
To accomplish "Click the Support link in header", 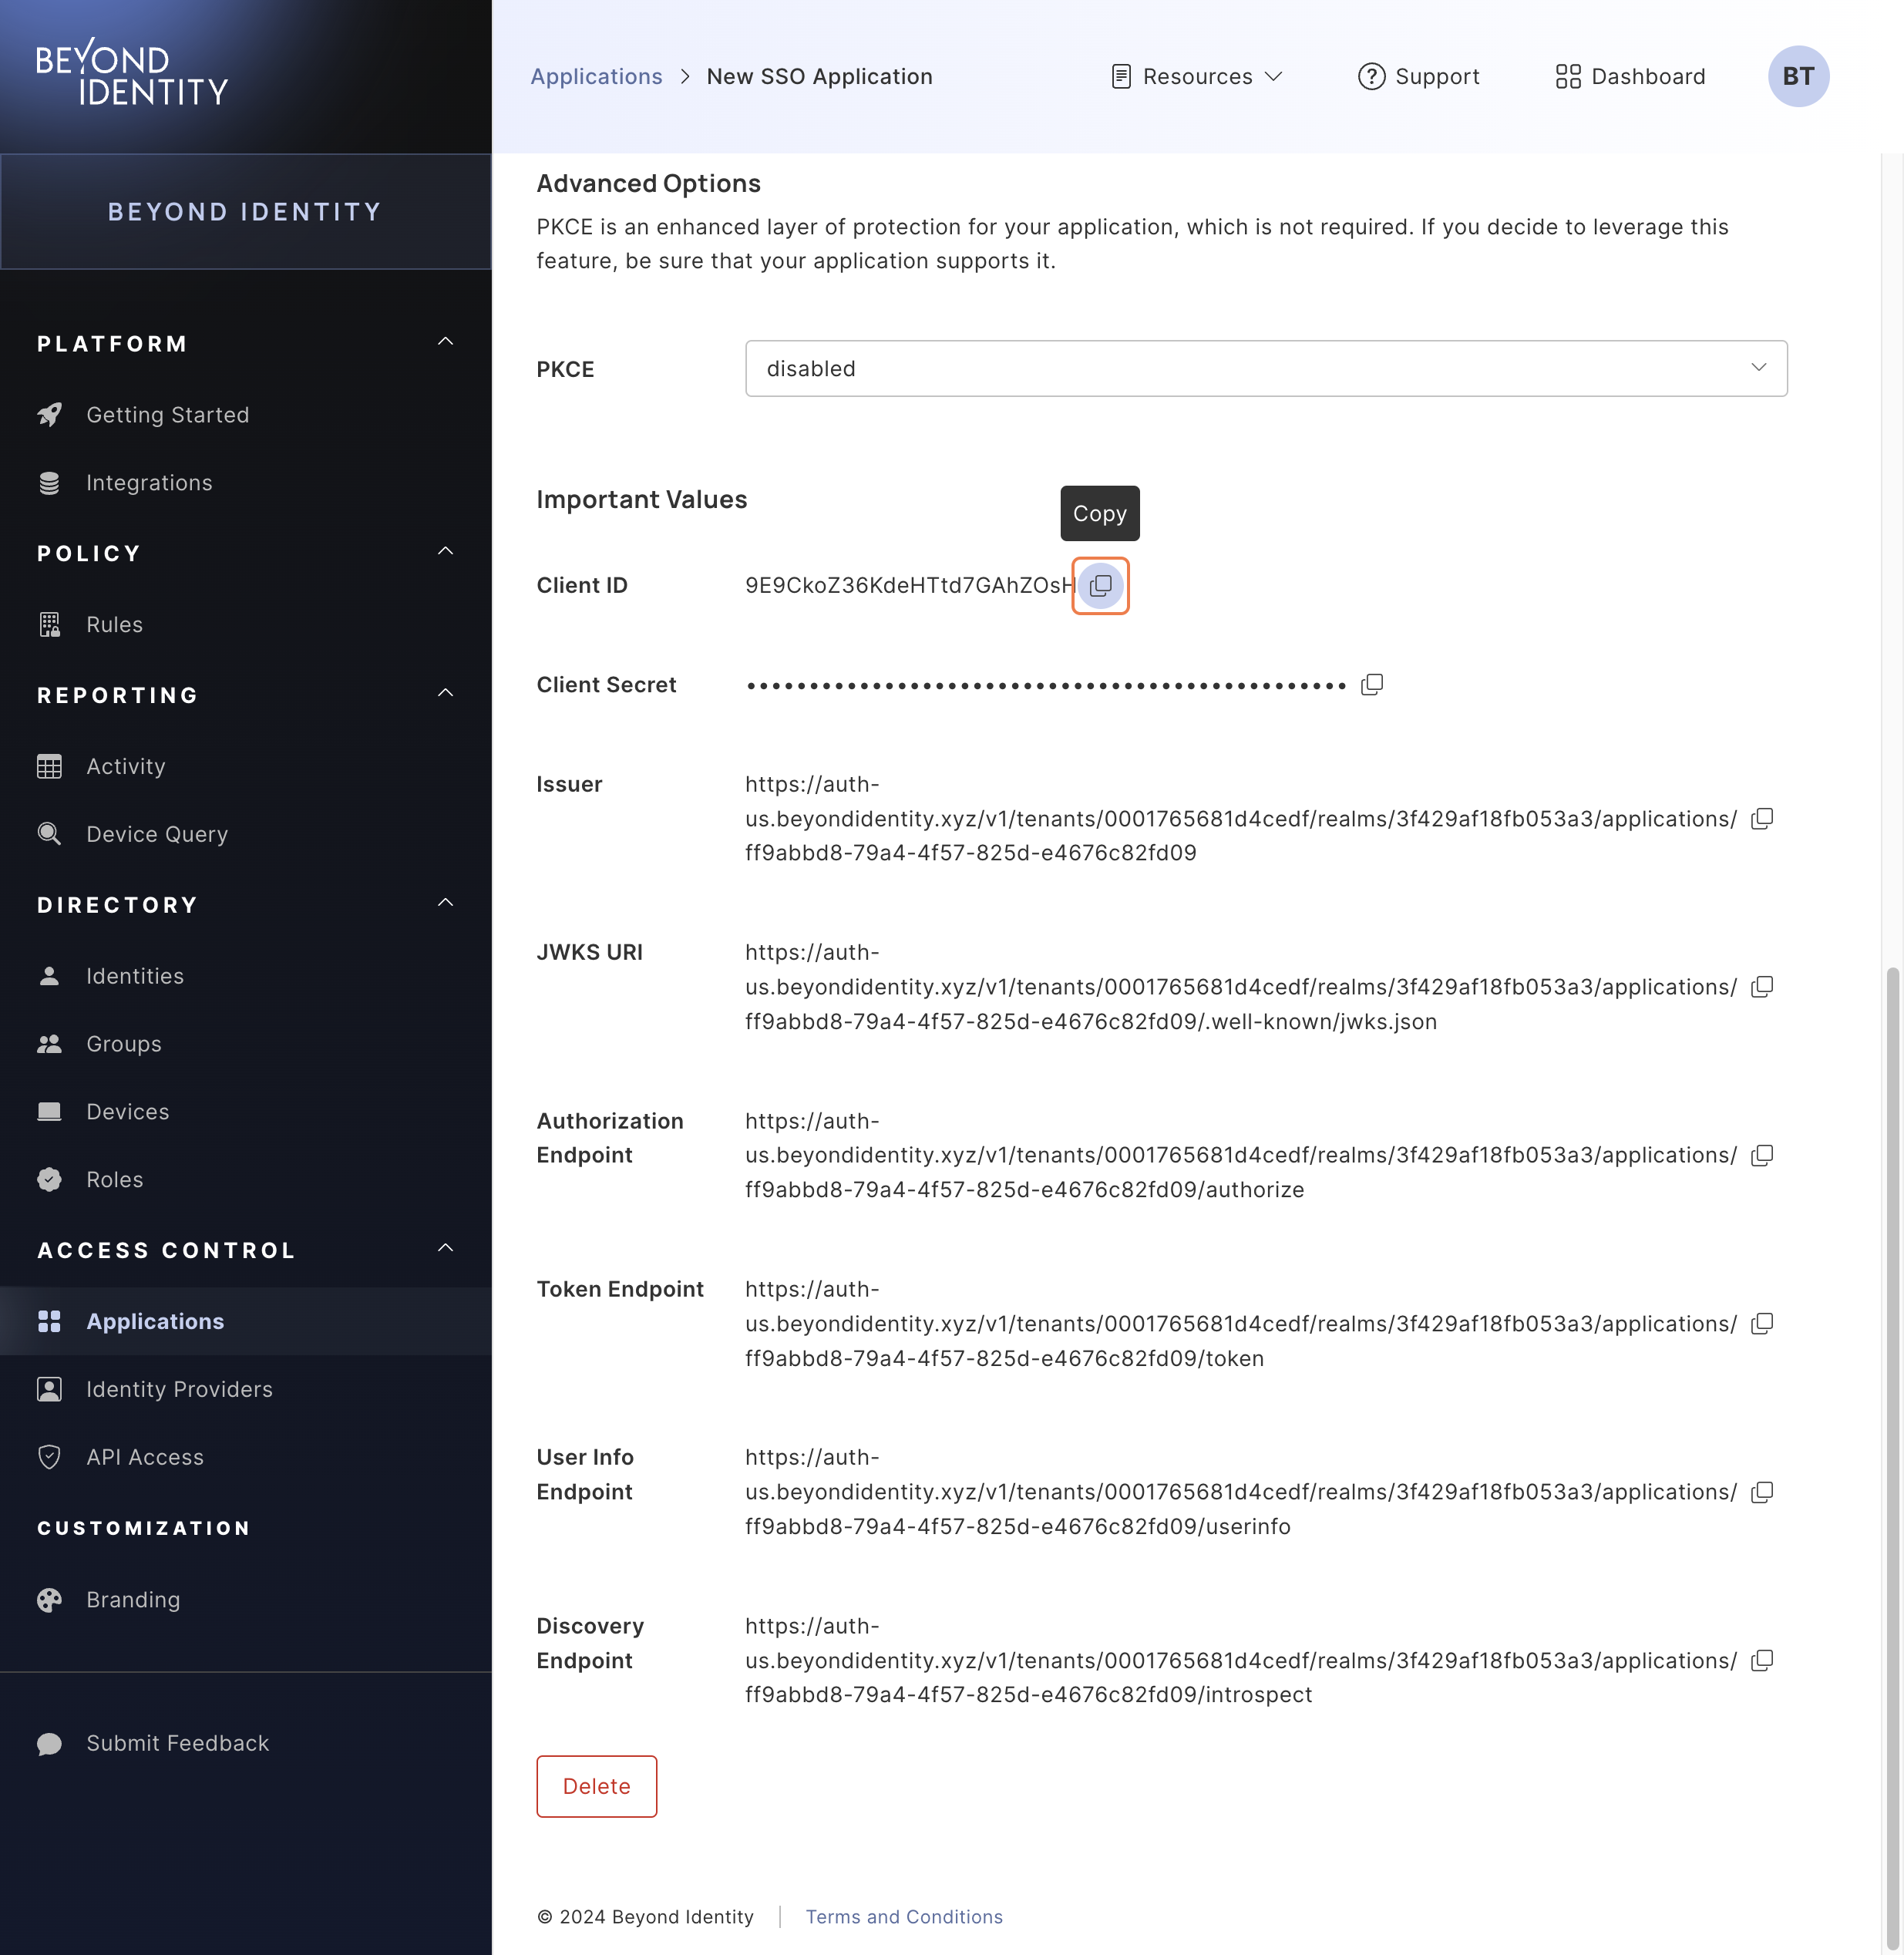I will 1418,76.
